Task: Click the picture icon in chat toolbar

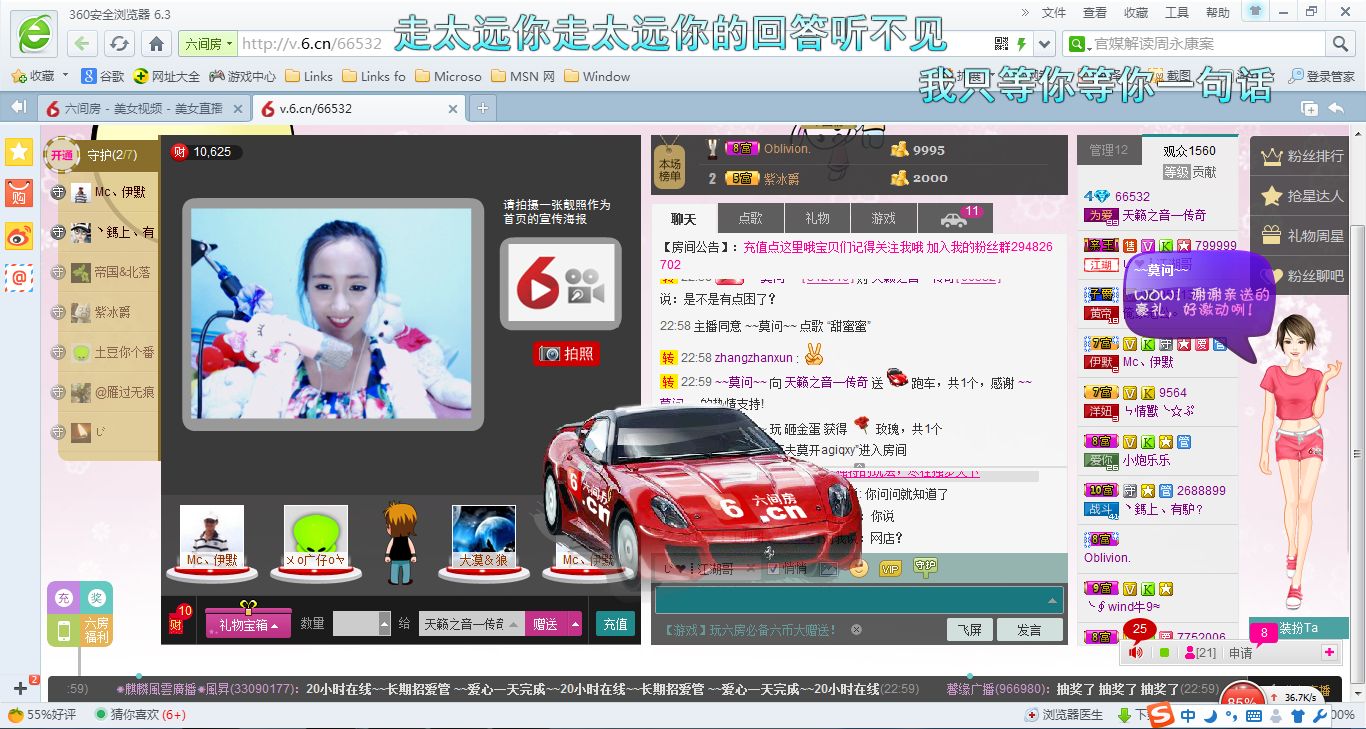Action: coord(828,568)
